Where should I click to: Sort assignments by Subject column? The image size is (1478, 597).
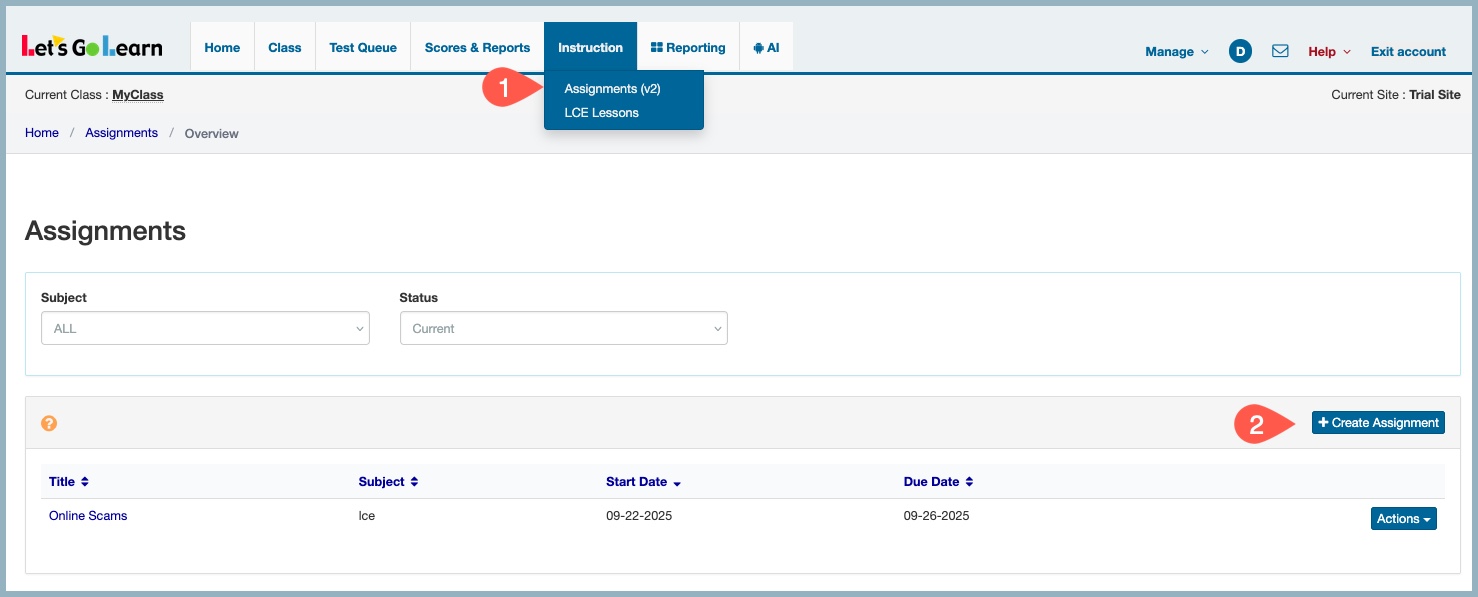(x=388, y=482)
